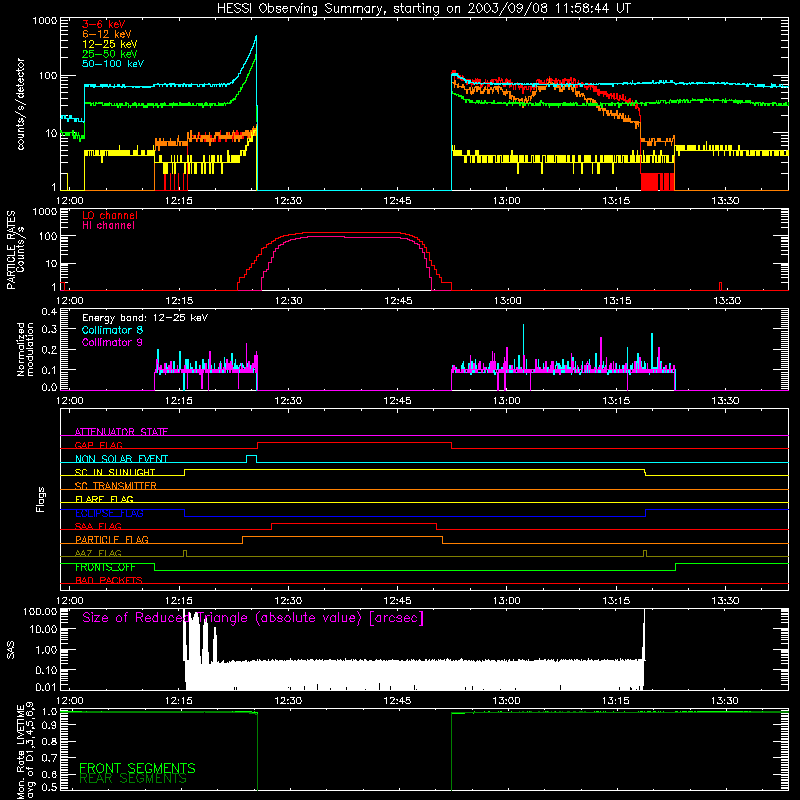The image size is (800, 800).
Task: Click the cyan 50-100 keV peak near 12:25
Action: [256, 37]
